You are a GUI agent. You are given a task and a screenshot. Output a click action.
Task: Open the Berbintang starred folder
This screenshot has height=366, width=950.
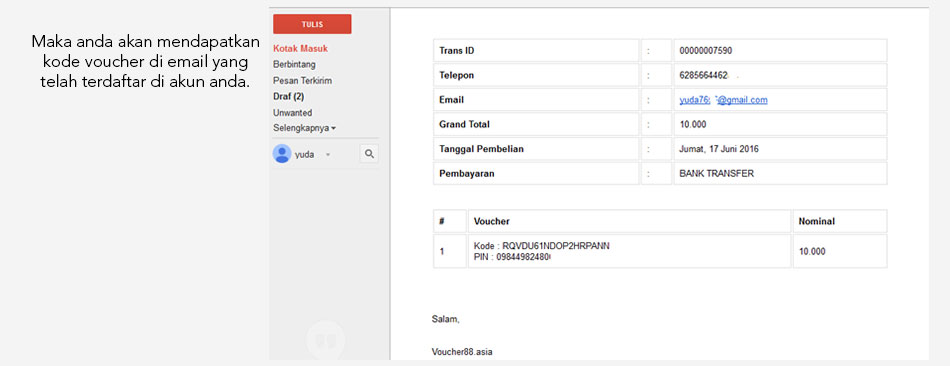[294, 64]
